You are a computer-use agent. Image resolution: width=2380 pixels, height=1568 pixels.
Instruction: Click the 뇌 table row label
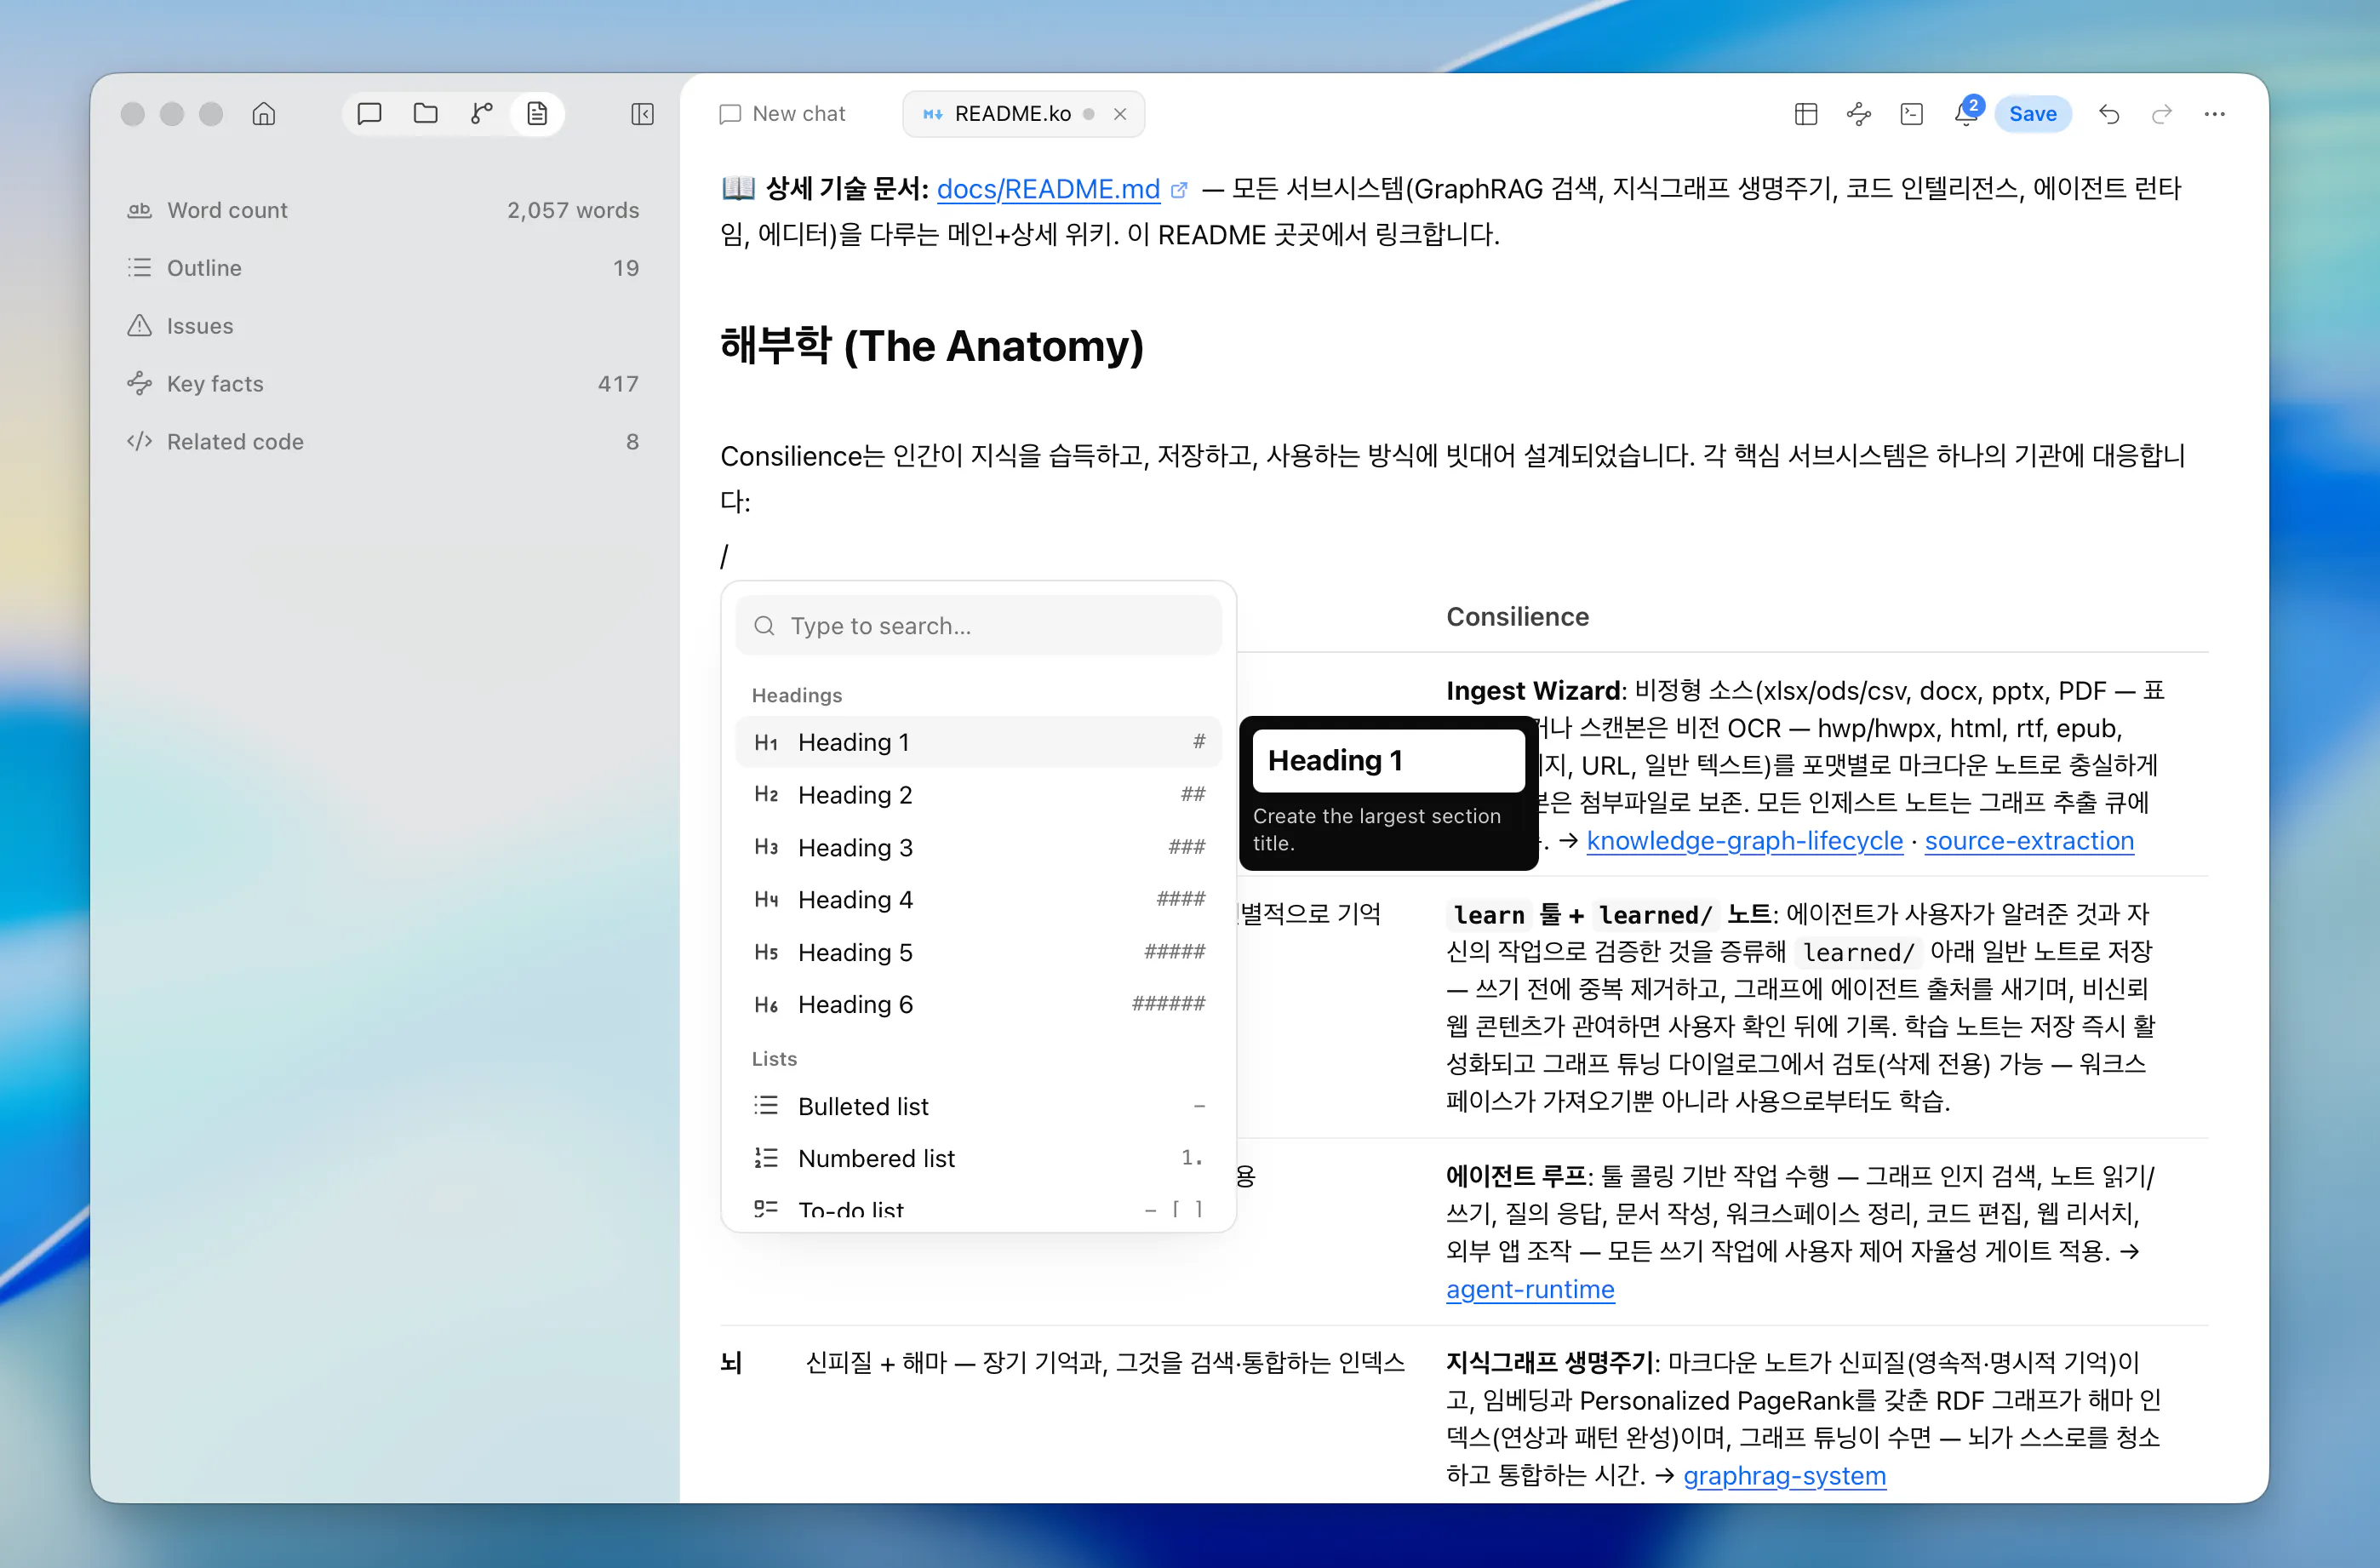click(x=731, y=1363)
